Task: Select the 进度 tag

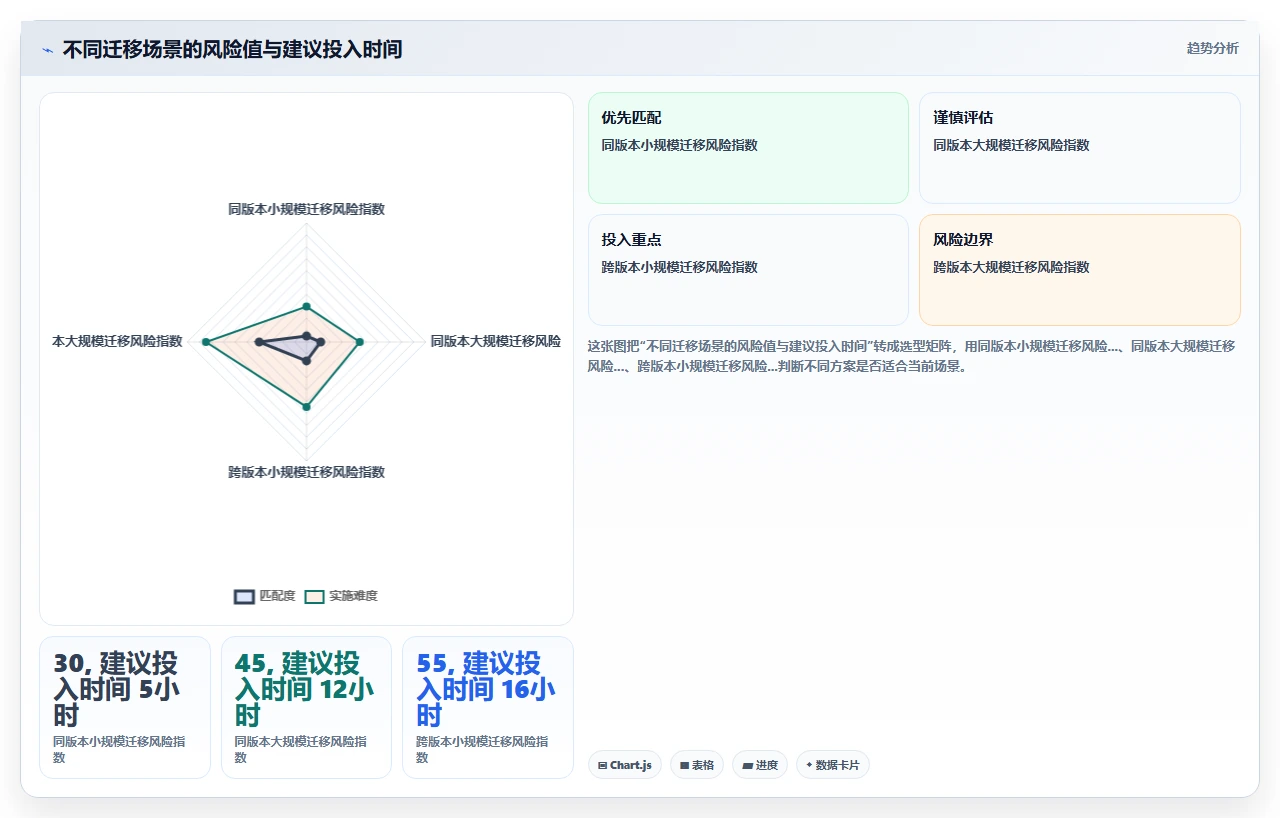Action: (x=760, y=765)
